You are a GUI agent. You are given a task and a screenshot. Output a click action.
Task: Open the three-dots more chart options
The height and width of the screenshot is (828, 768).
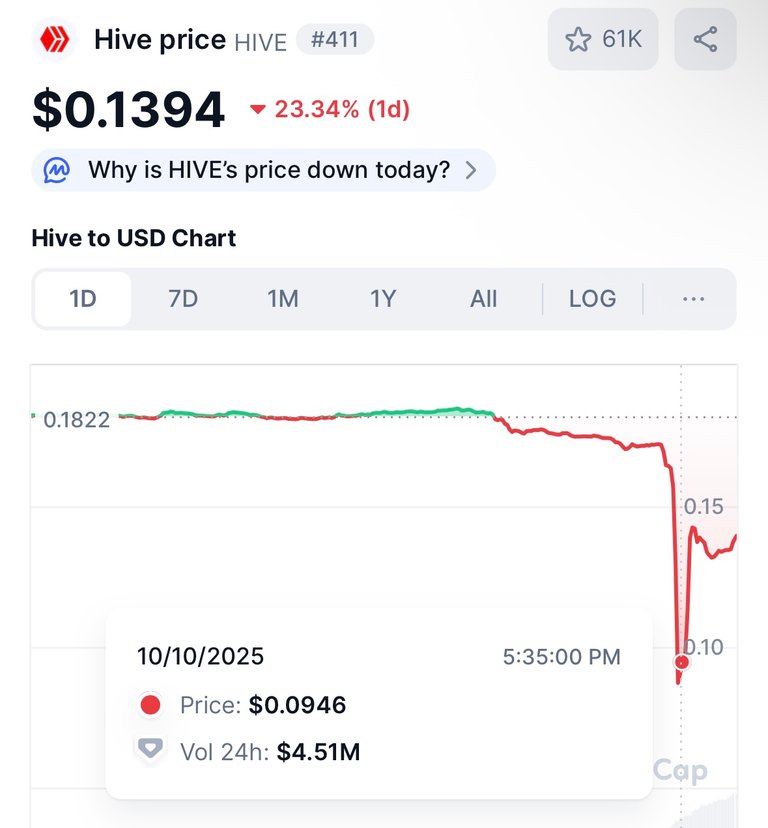[693, 299]
